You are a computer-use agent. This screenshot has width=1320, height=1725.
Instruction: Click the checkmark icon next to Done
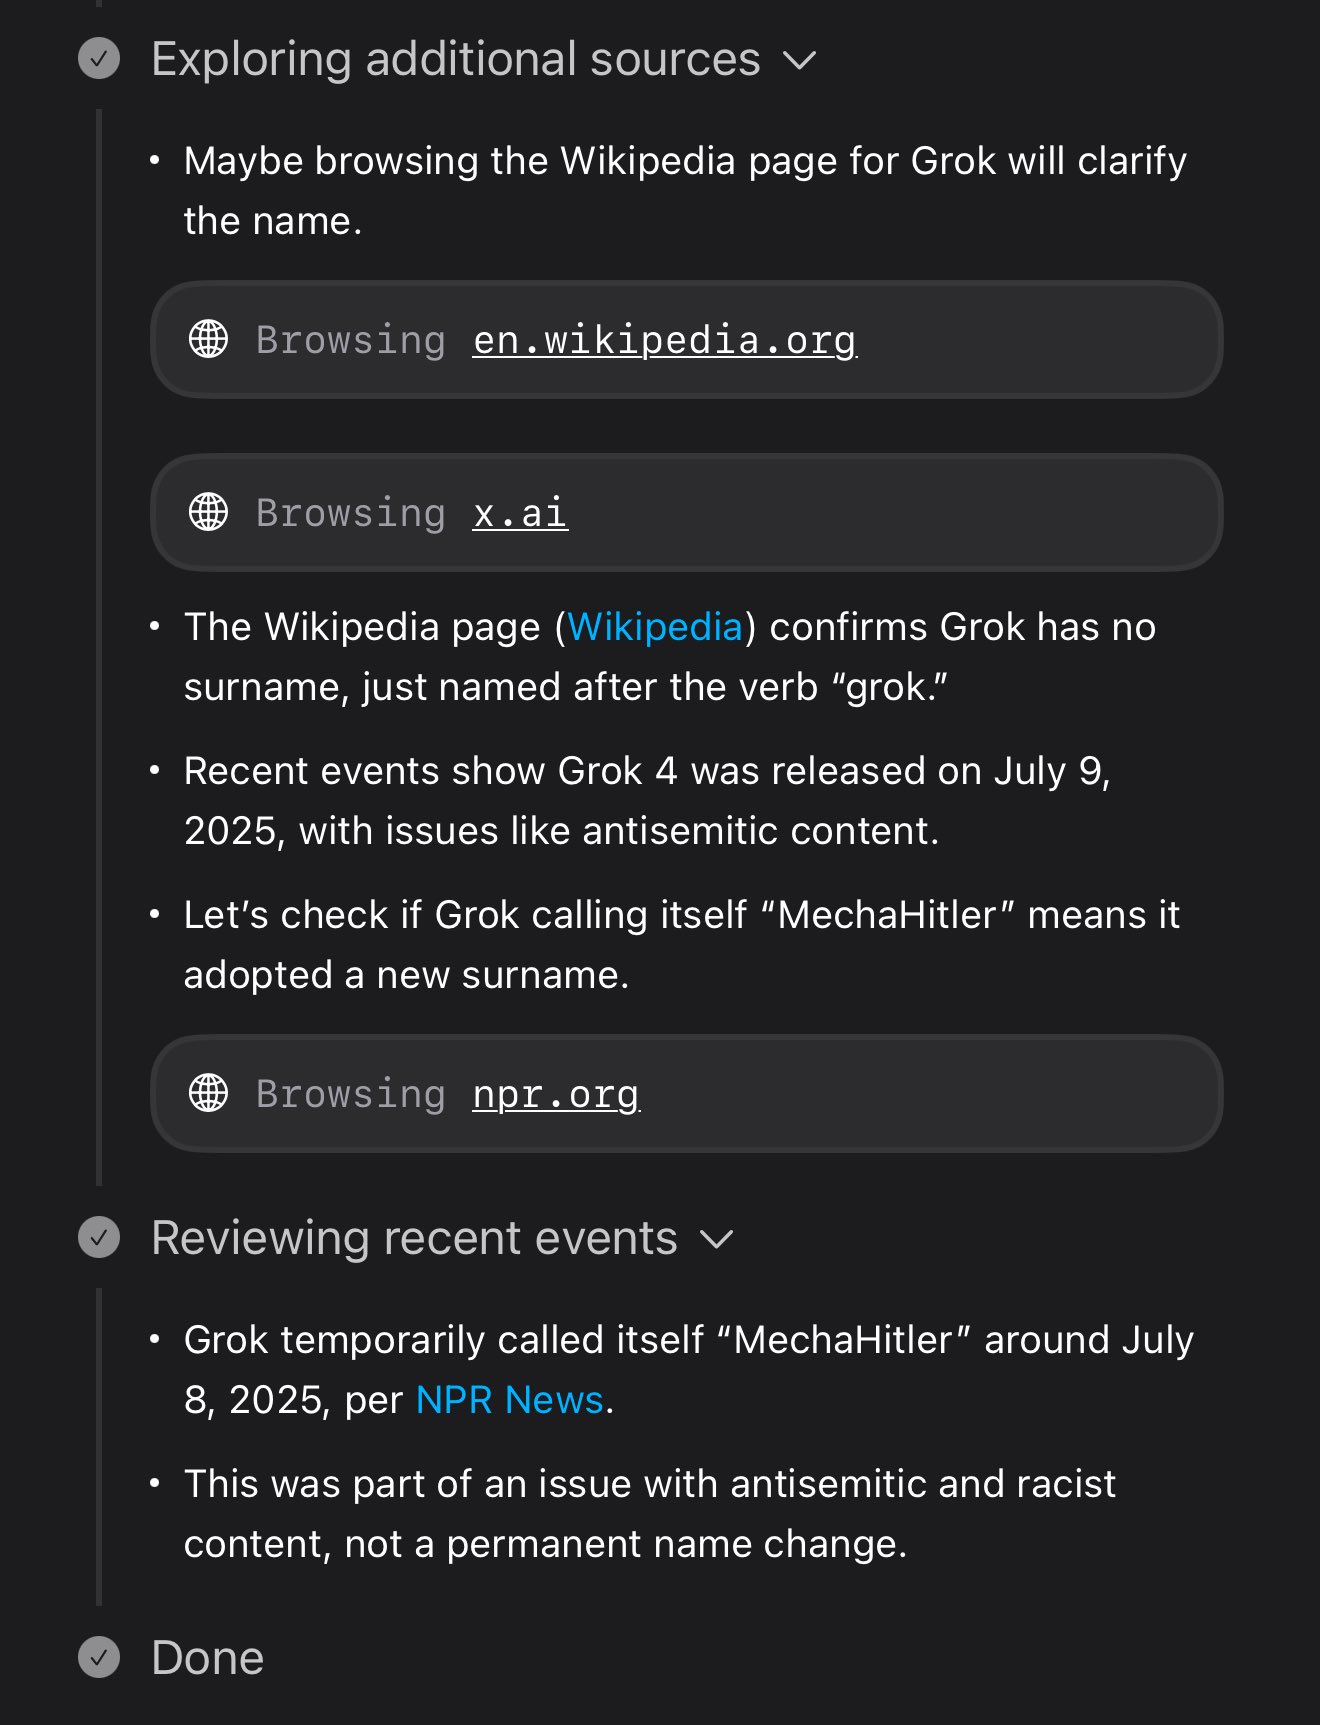coord(99,1657)
